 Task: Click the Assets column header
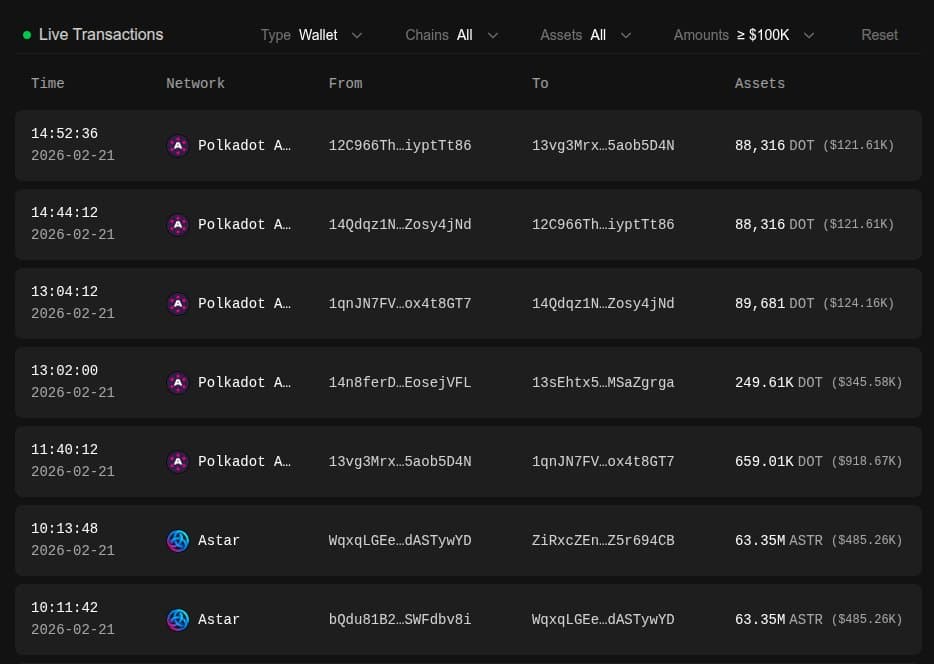click(759, 83)
